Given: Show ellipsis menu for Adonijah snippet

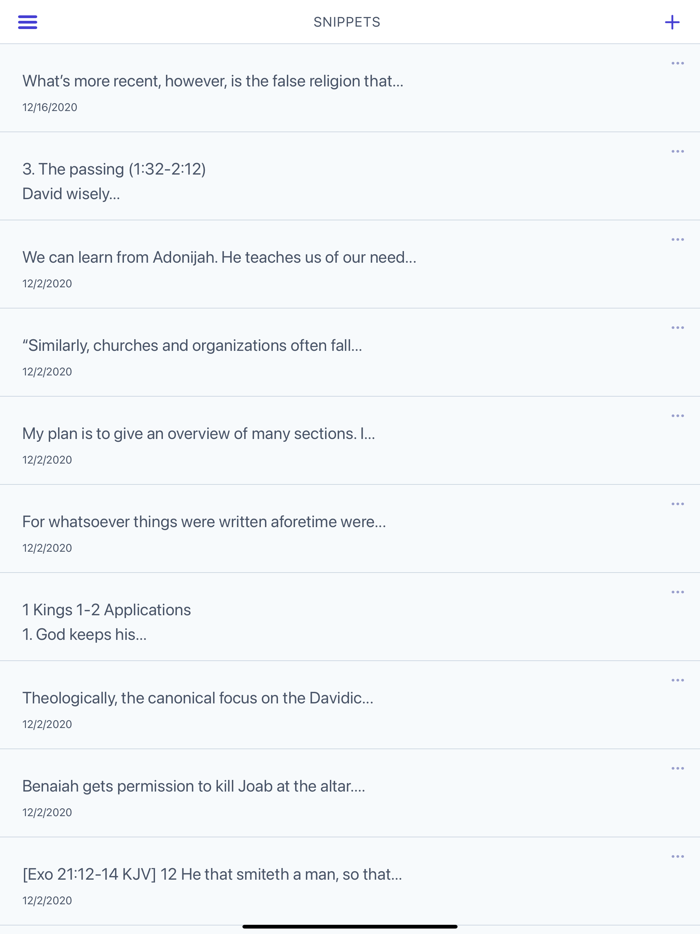Looking at the screenshot, I should [x=677, y=240].
